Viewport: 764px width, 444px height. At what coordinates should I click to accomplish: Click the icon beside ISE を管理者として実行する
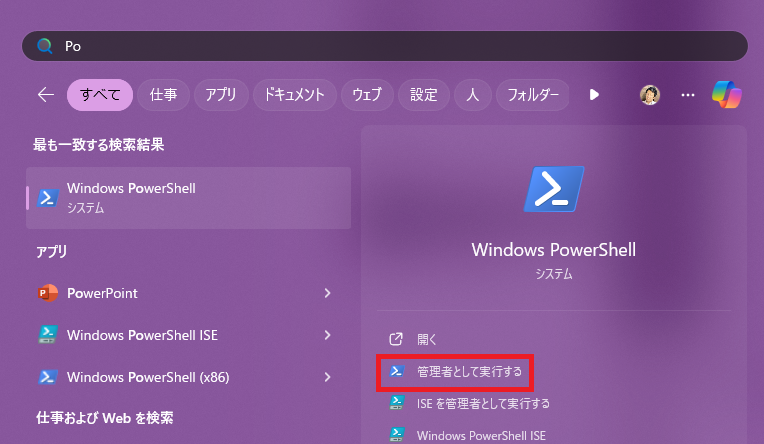tap(397, 403)
